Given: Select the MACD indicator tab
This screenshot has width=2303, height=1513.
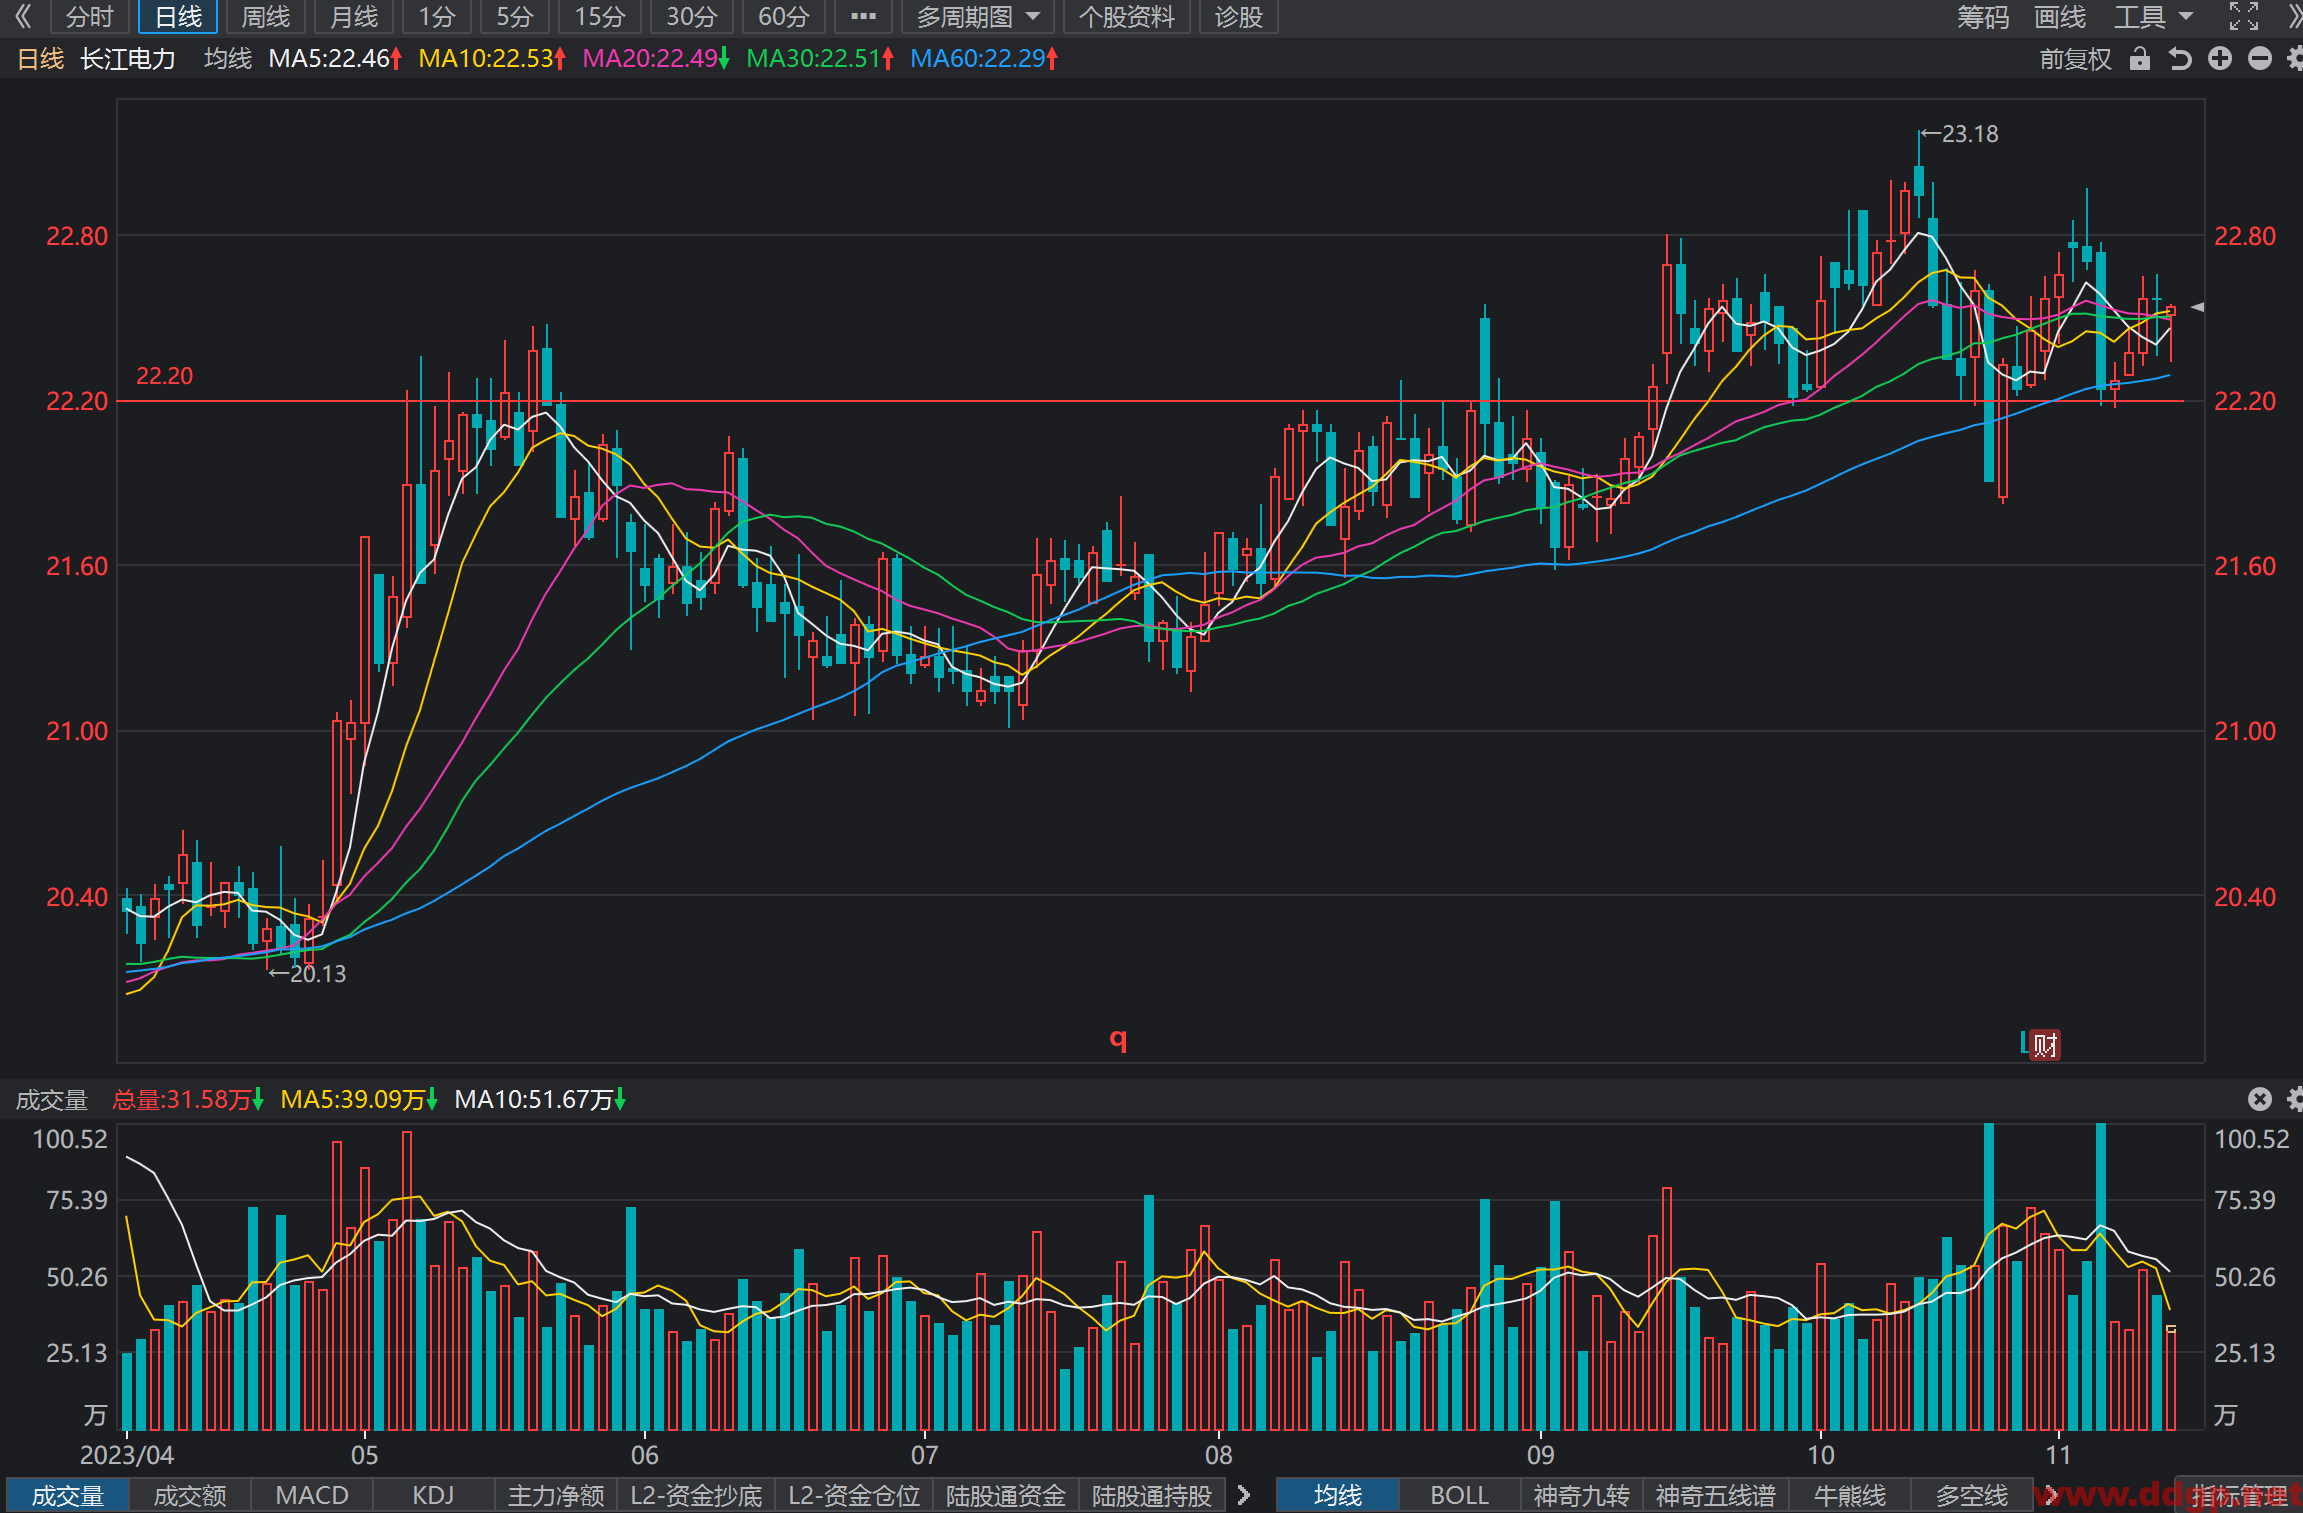Looking at the screenshot, I should (x=312, y=1495).
